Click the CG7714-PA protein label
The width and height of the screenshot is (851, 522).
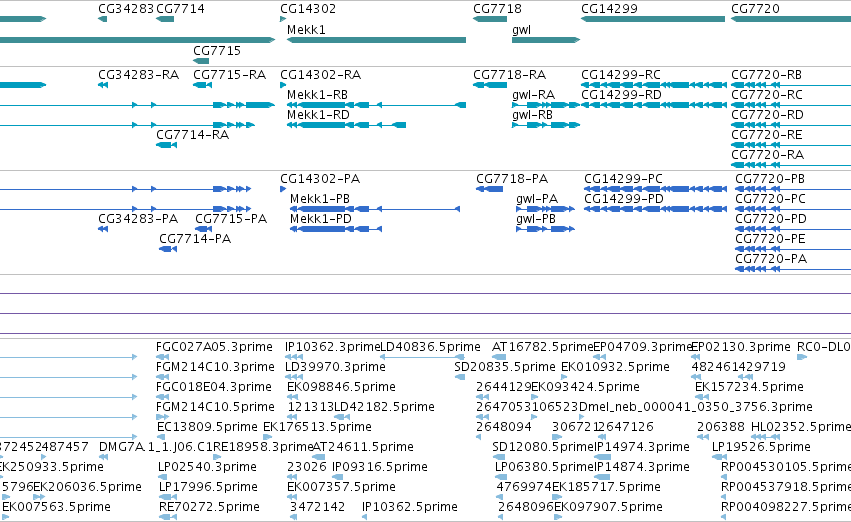(195, 239)
